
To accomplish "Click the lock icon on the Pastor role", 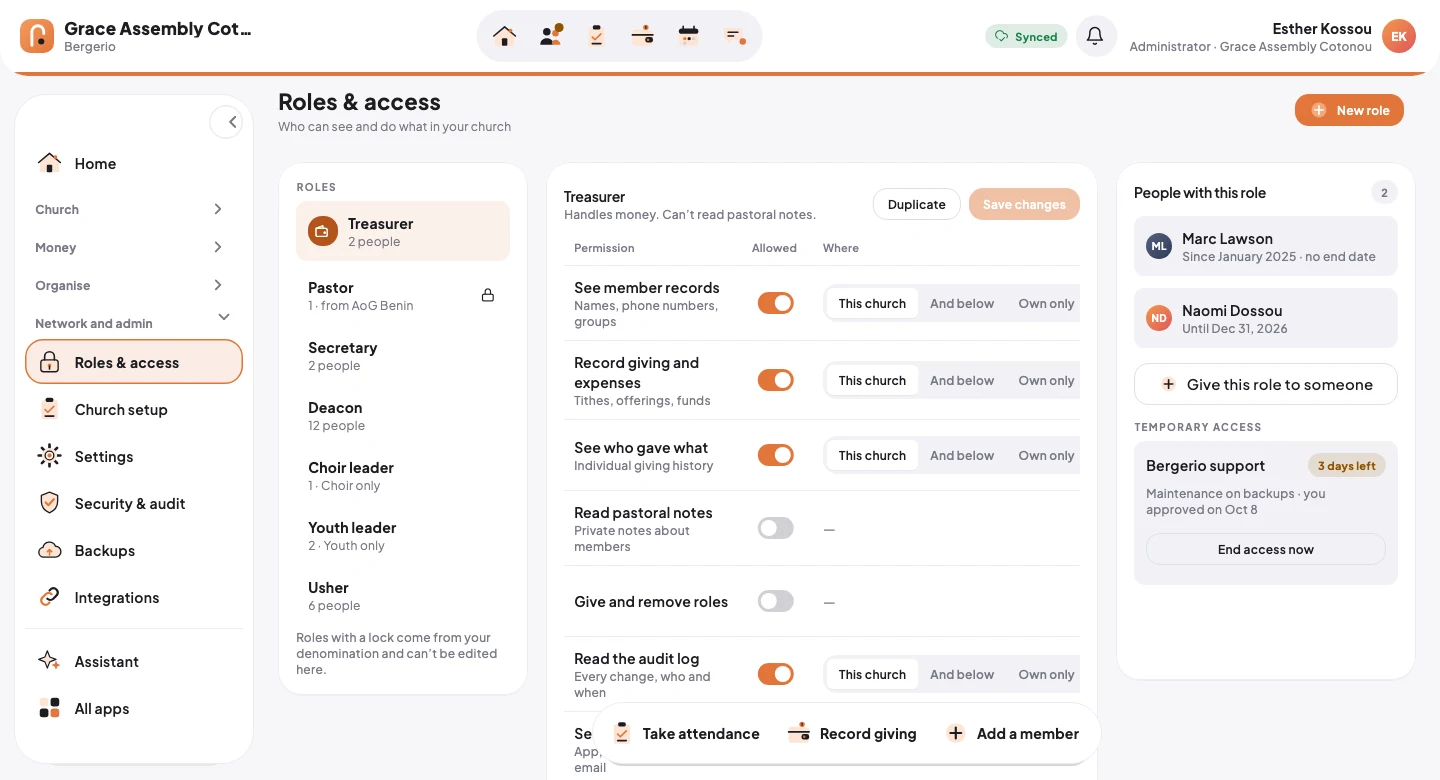I will [x=488, y=295].
